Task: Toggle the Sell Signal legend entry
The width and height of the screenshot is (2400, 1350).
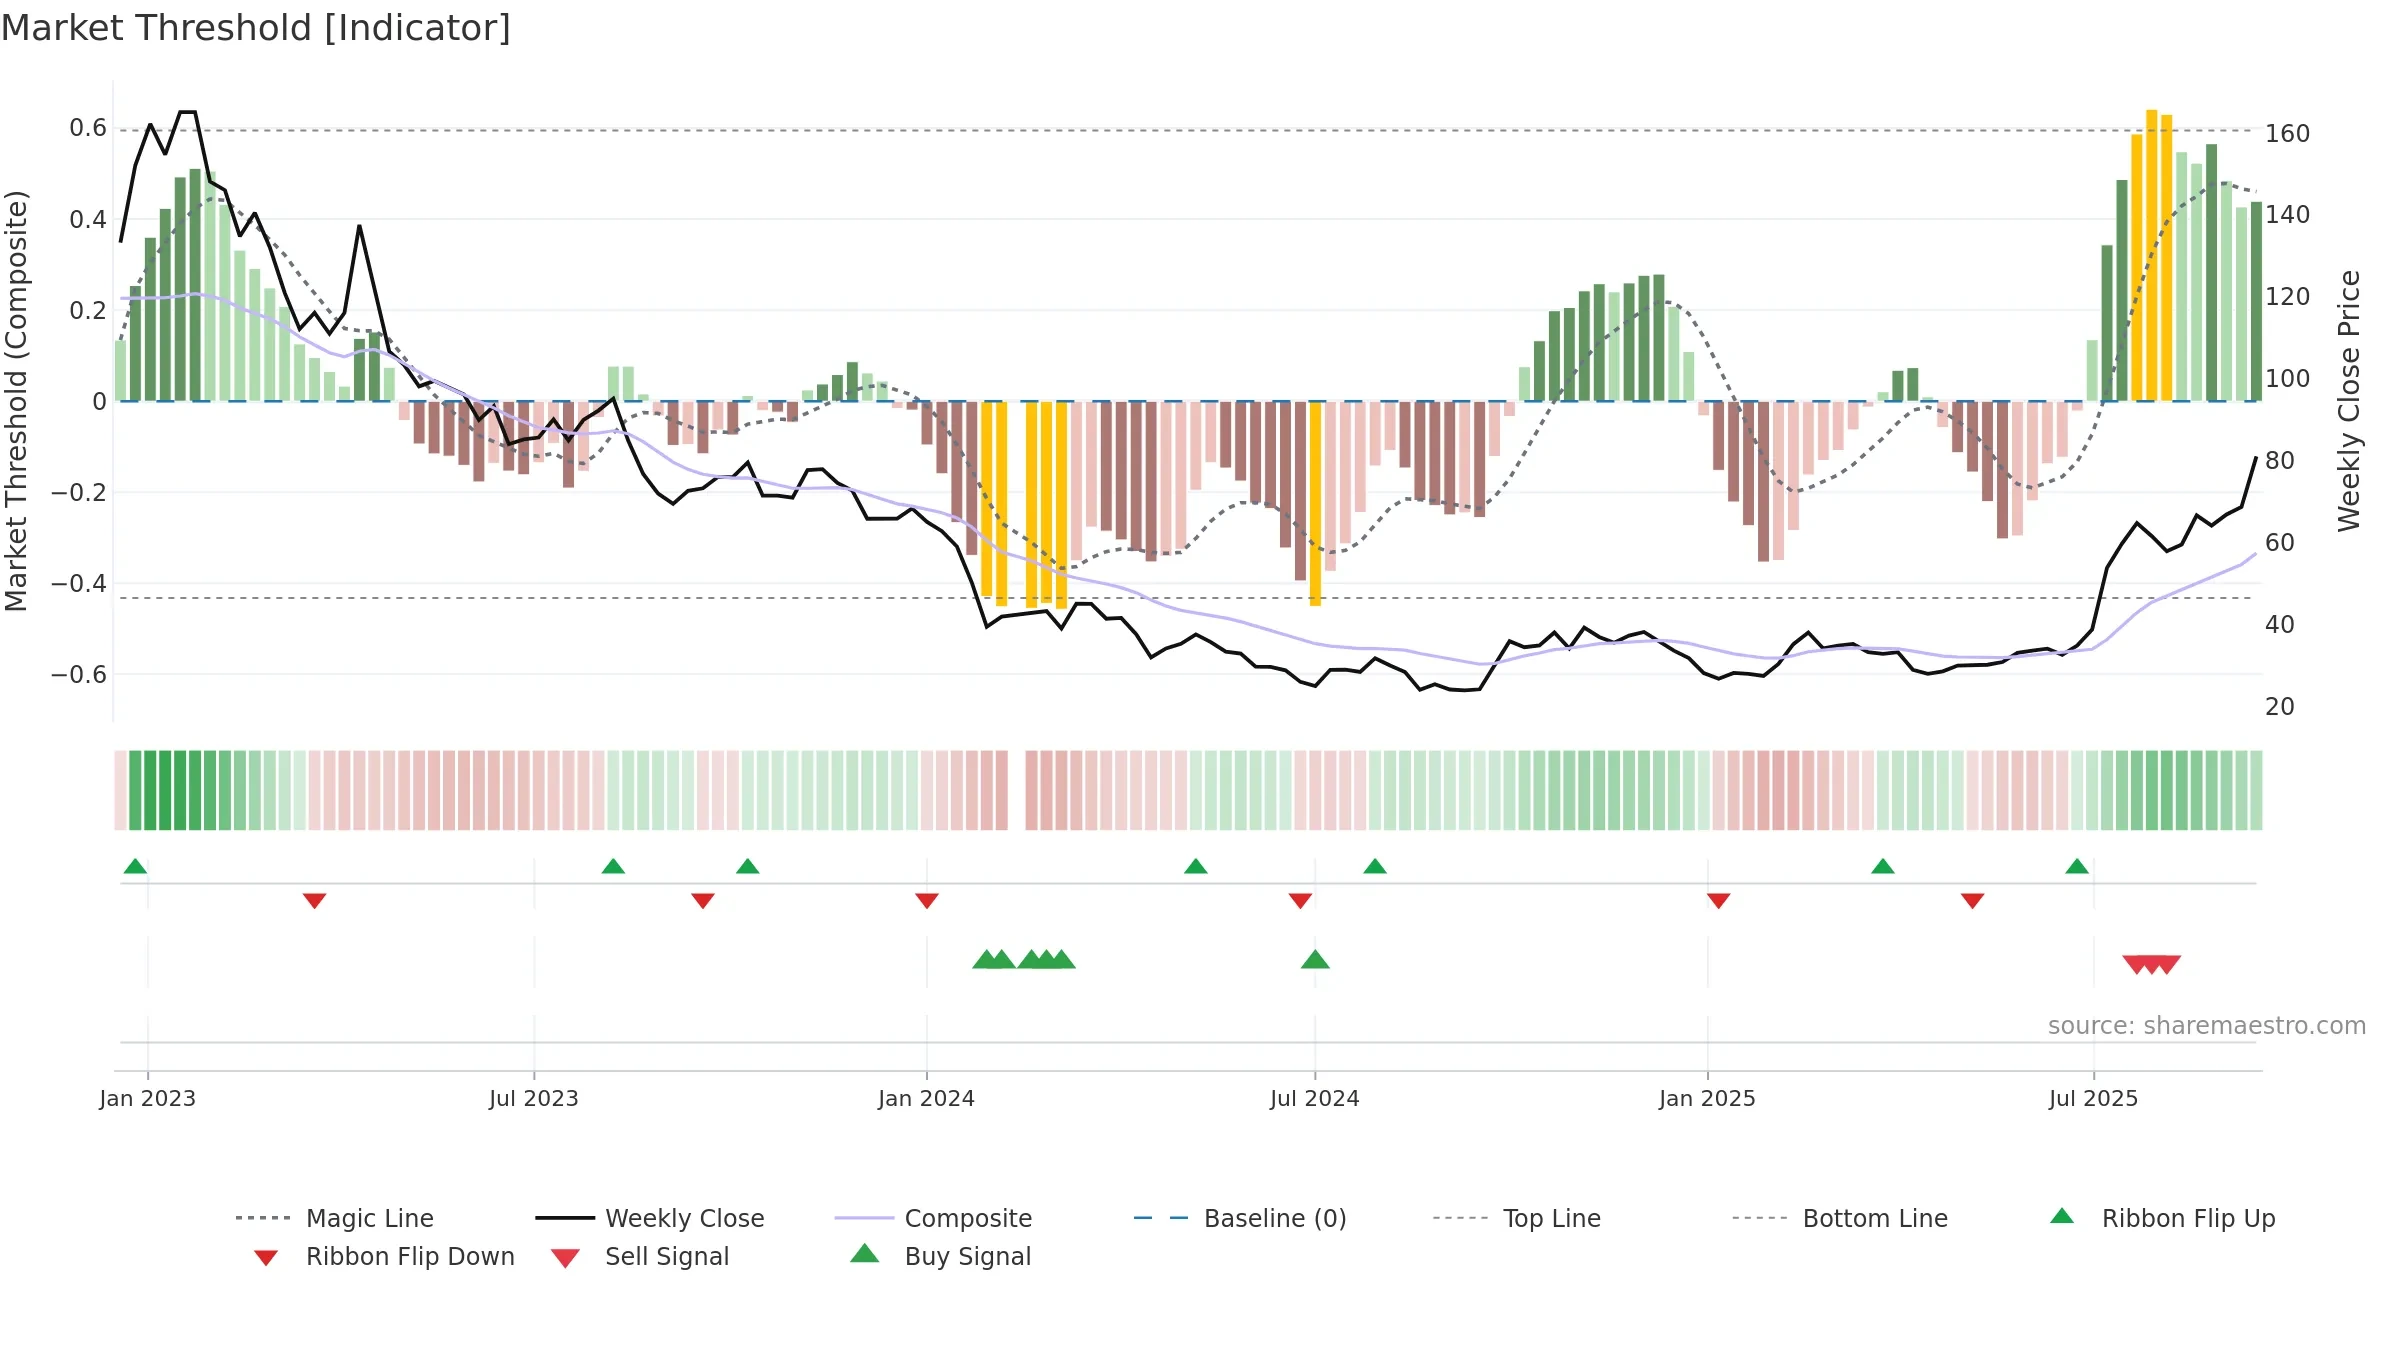Action: tap(640, 1257)
